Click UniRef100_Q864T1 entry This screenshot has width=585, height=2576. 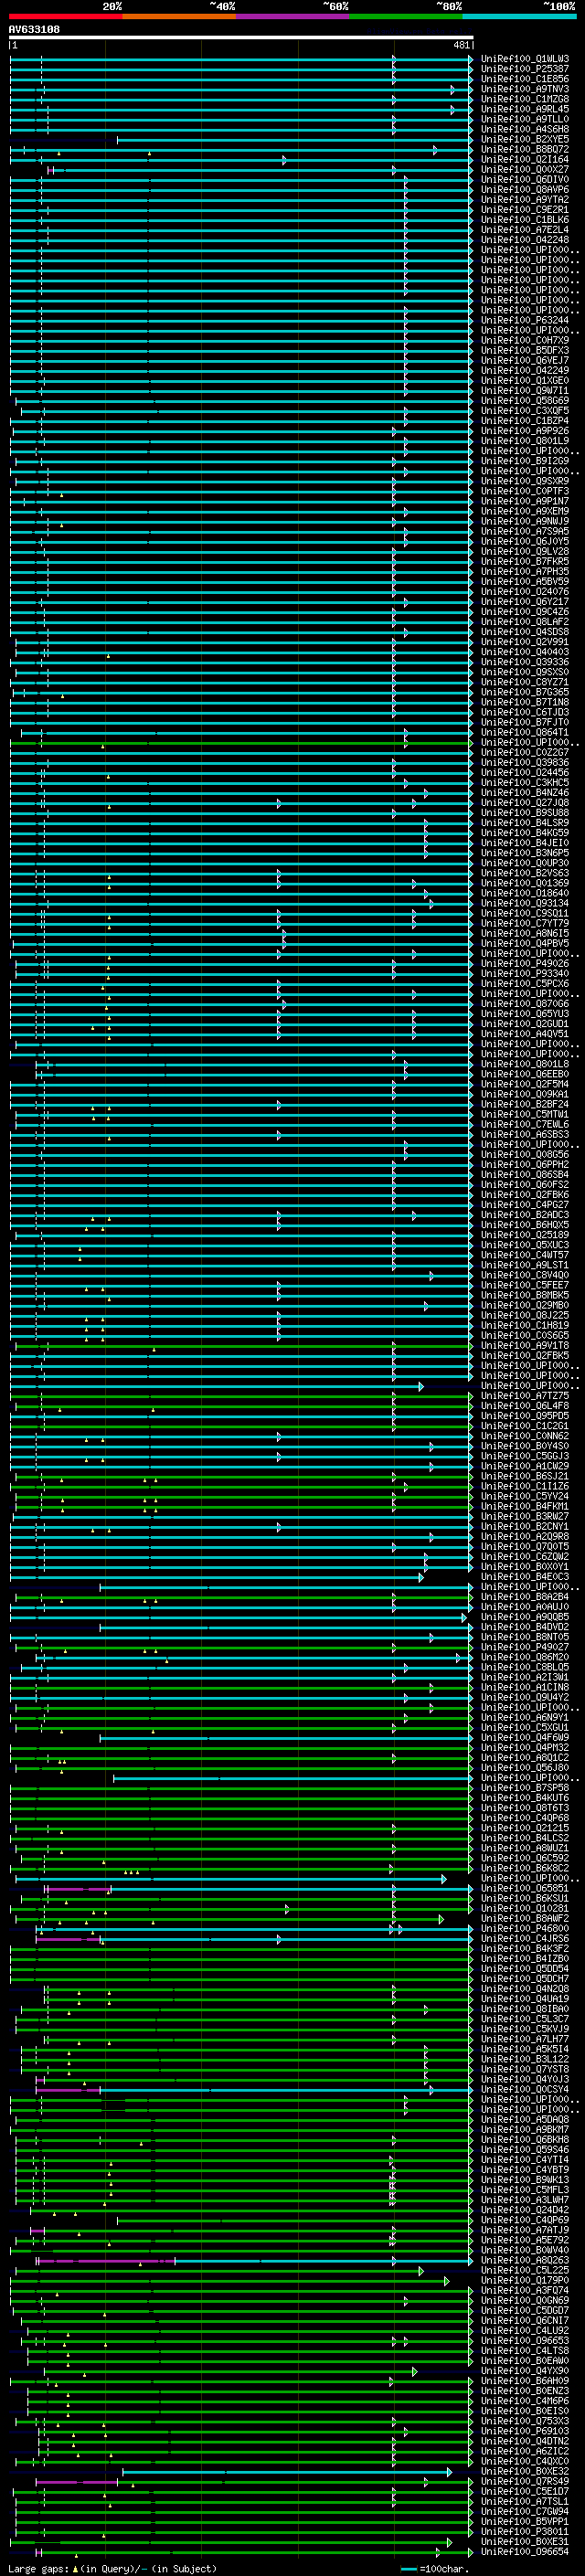[524, 733]
